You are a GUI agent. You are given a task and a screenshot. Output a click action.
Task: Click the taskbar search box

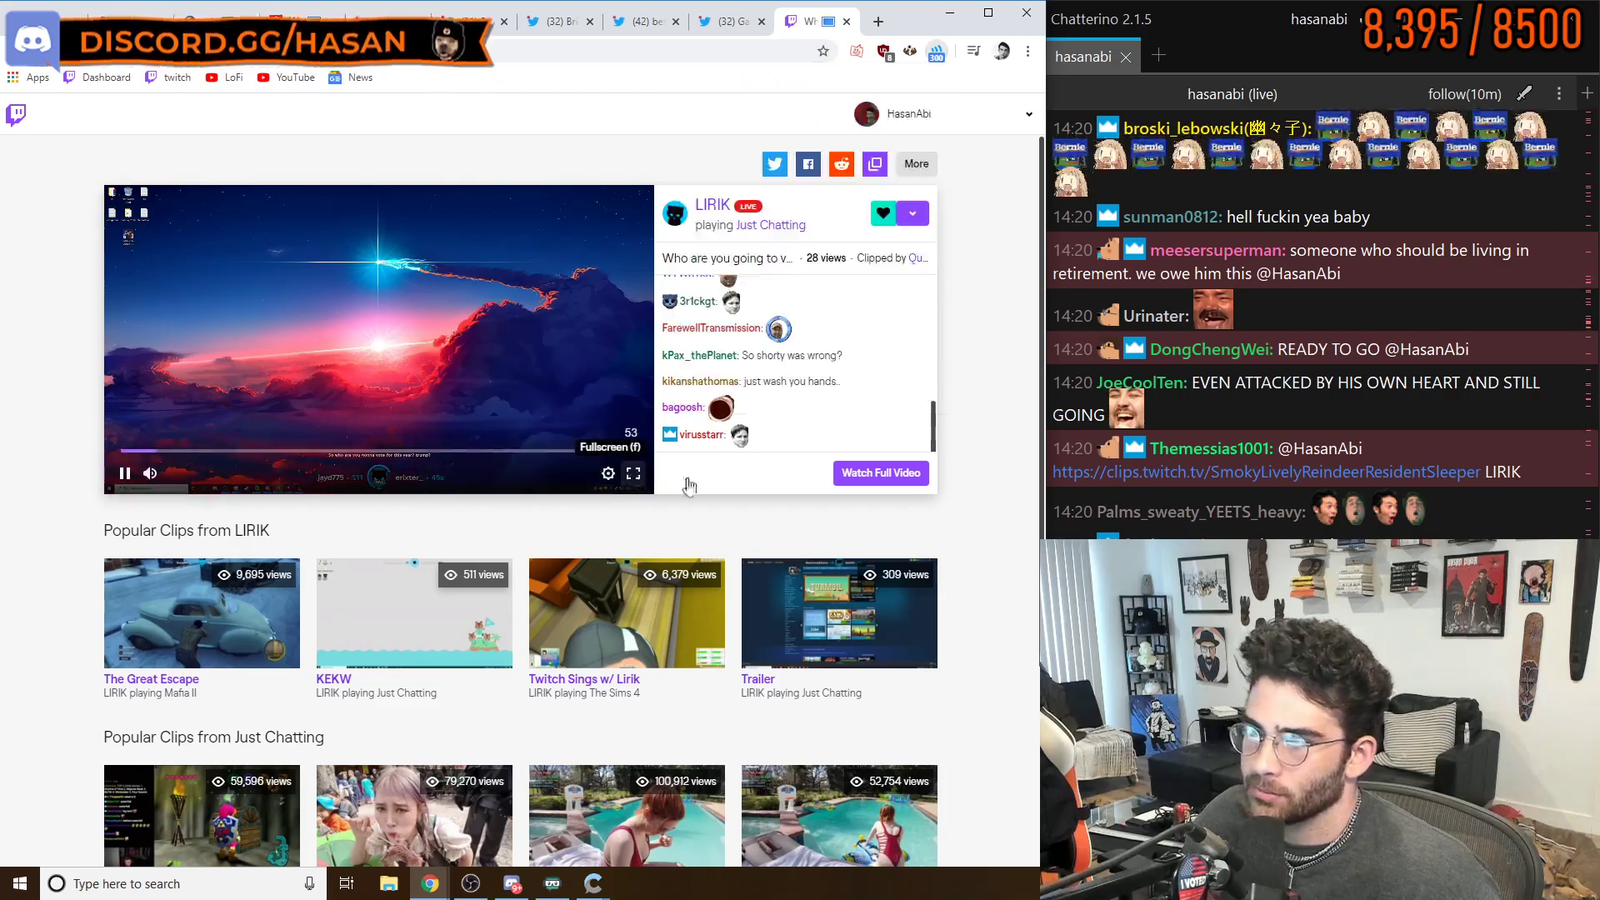point(184,883)
